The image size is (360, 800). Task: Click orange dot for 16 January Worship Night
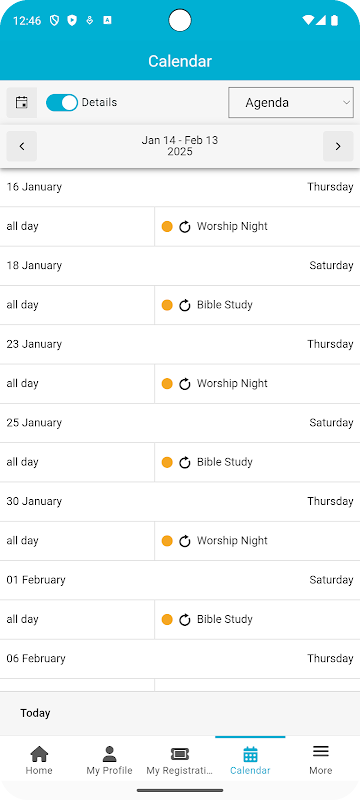tap(167, 227)
